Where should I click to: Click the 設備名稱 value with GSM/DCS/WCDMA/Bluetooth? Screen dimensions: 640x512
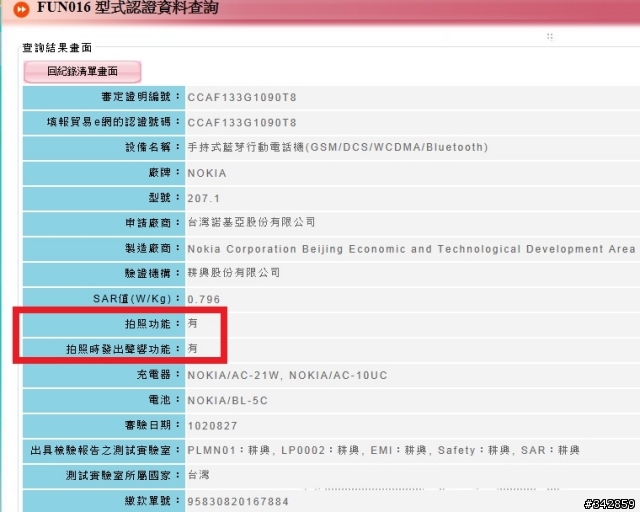point(338,147)
